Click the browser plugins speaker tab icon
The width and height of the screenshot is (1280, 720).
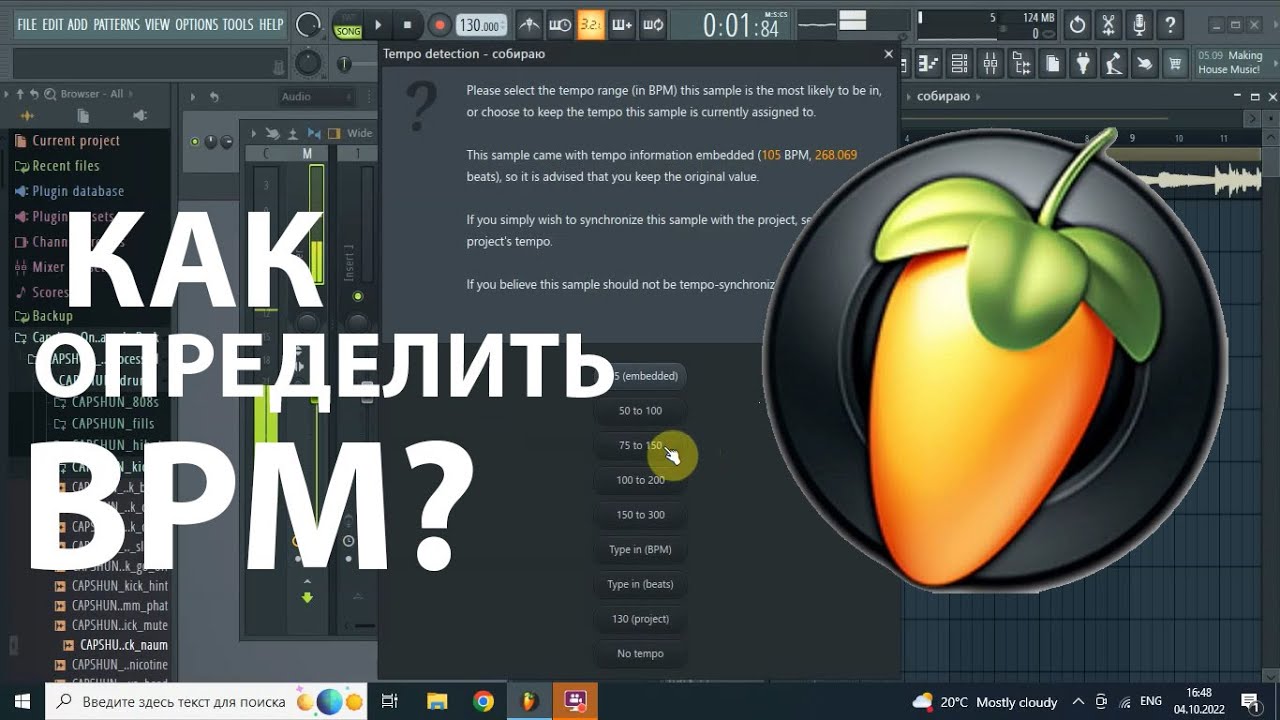pyautogui.click(x=139, y=116)
